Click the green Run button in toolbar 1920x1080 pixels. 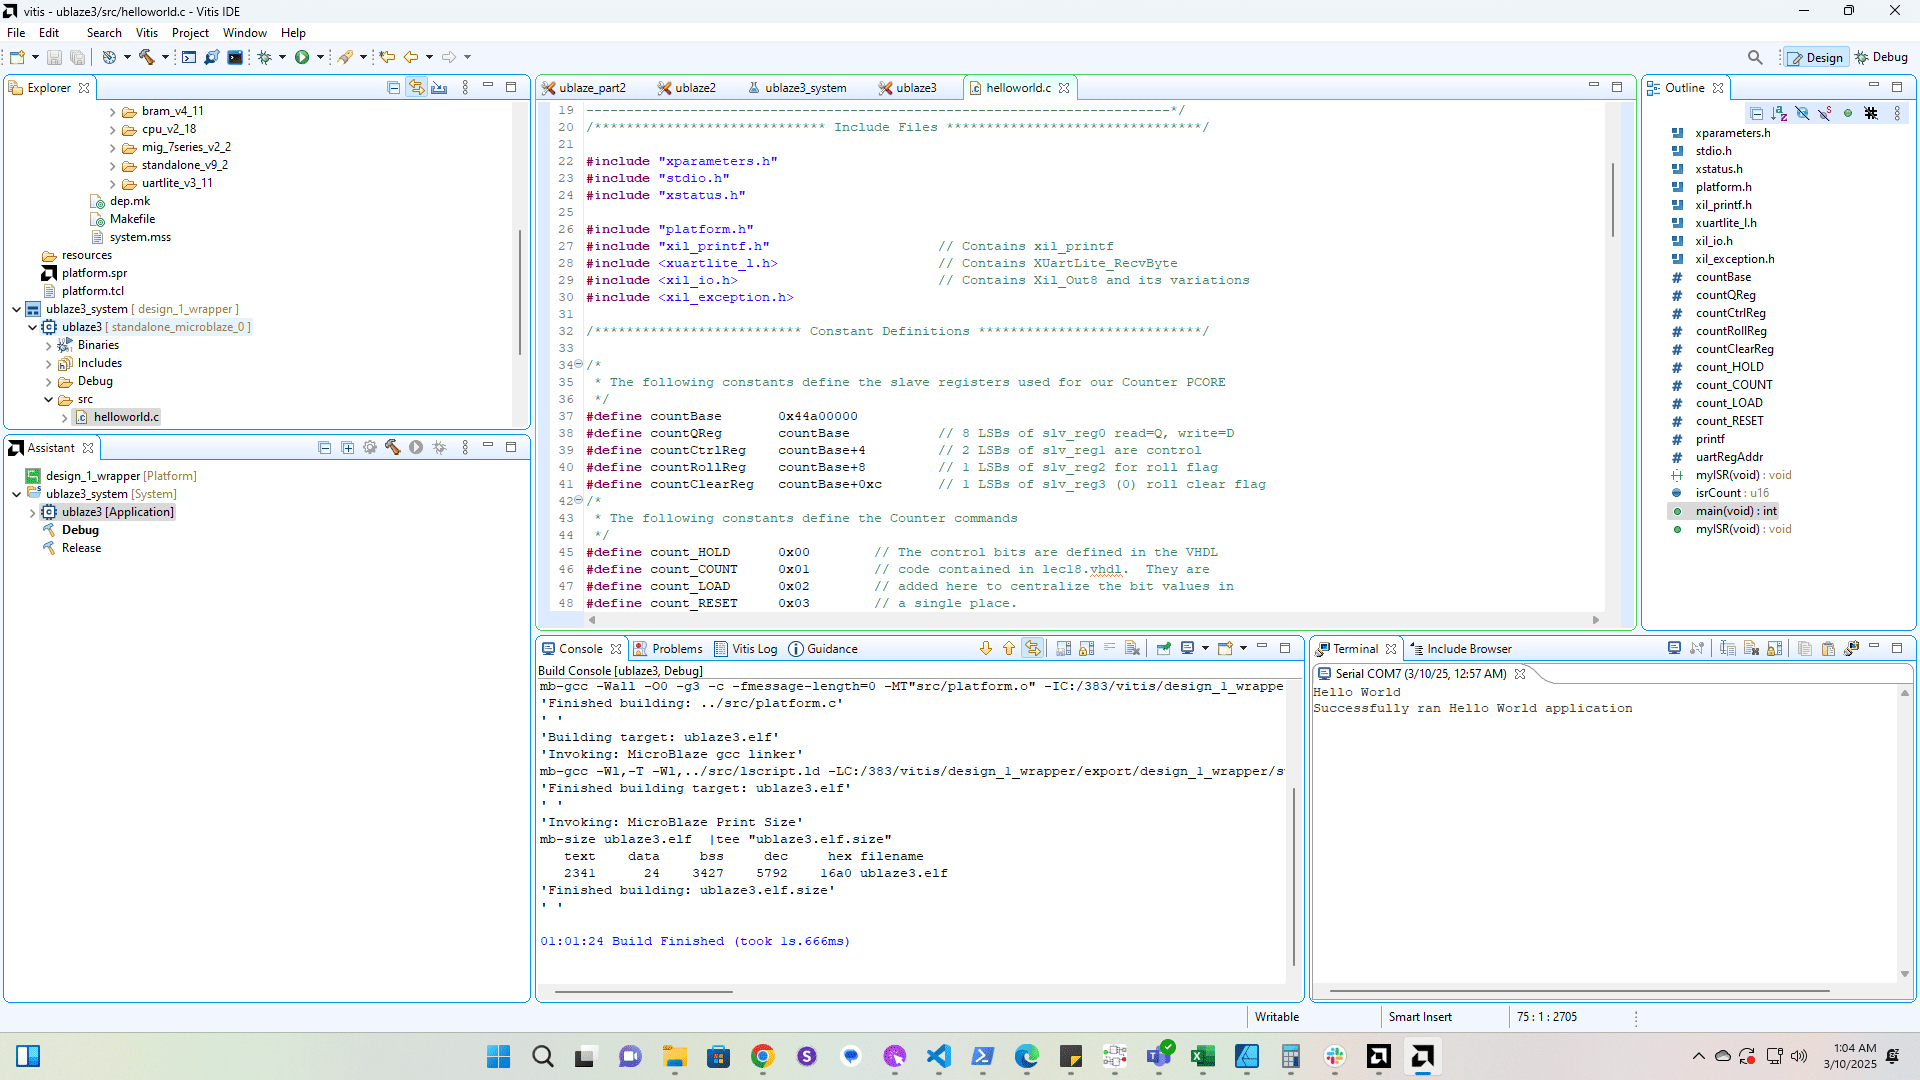point(301,57)
